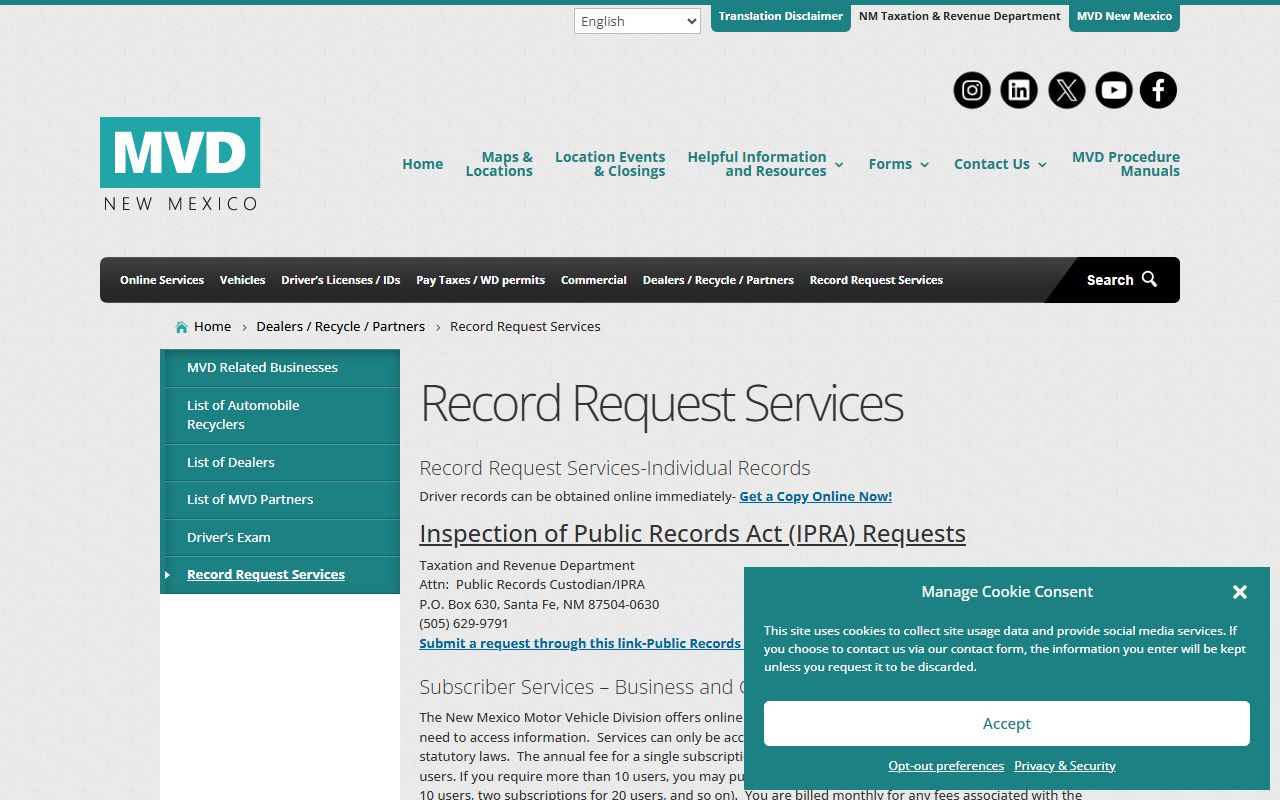1280x800 pixels.
Task: Click Submit a request through this link
Action: 581,644
